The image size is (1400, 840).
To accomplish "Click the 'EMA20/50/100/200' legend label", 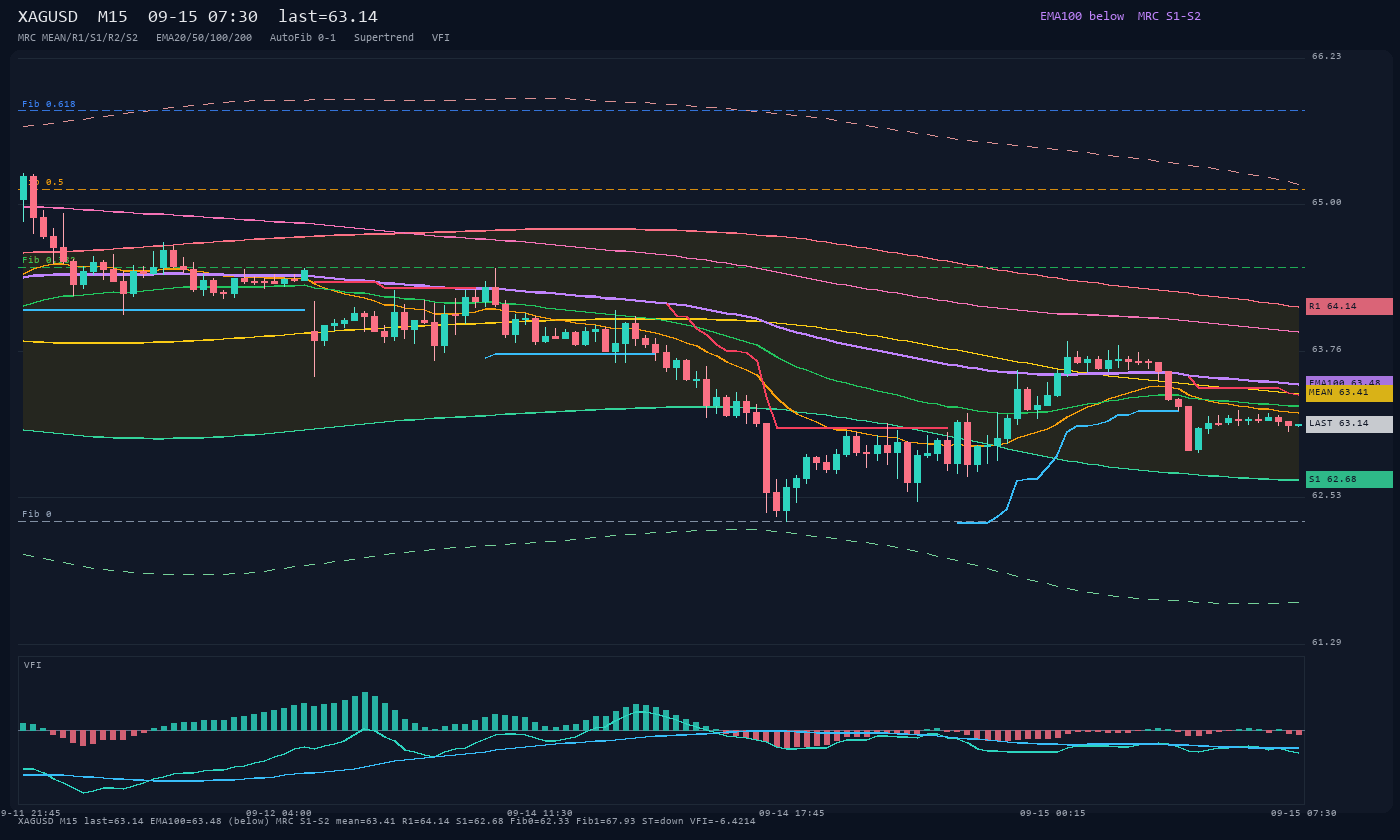I will coord(204,38).
